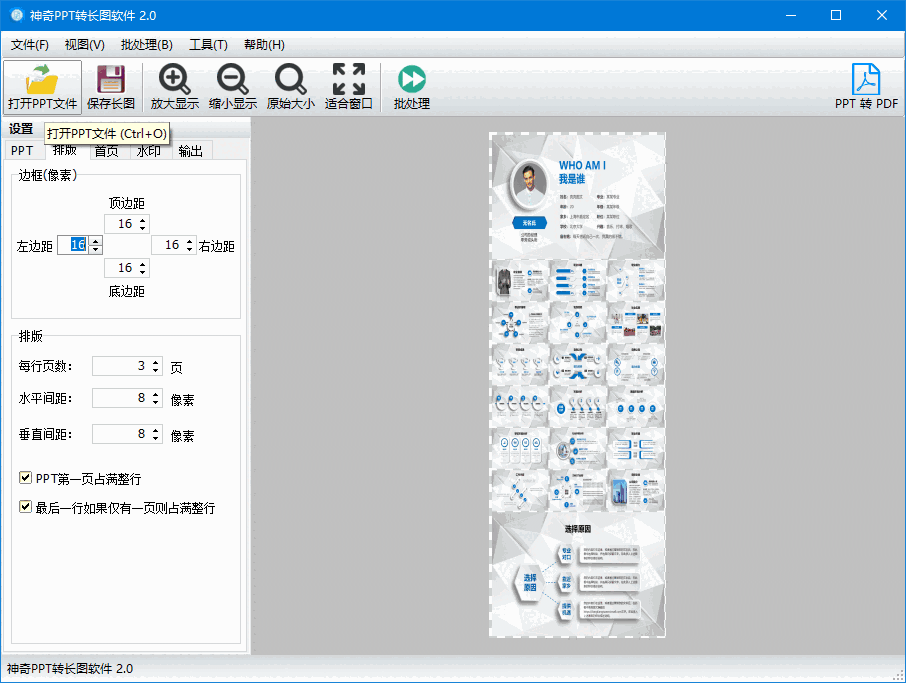Switch to the 输出 tab
Image resolution: width=906 pixels, height=683 pixels.
click(x=190, y=151)
